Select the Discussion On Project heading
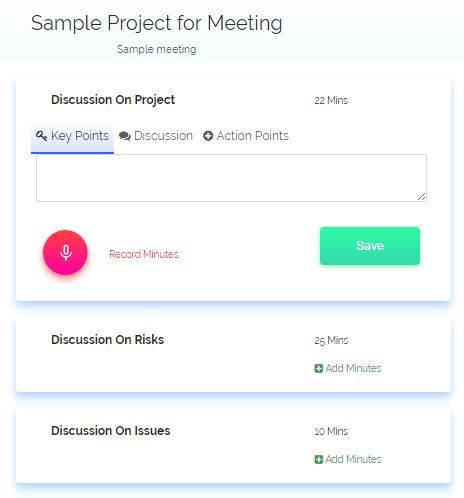464x498 pixels. (x=113, y=100)
